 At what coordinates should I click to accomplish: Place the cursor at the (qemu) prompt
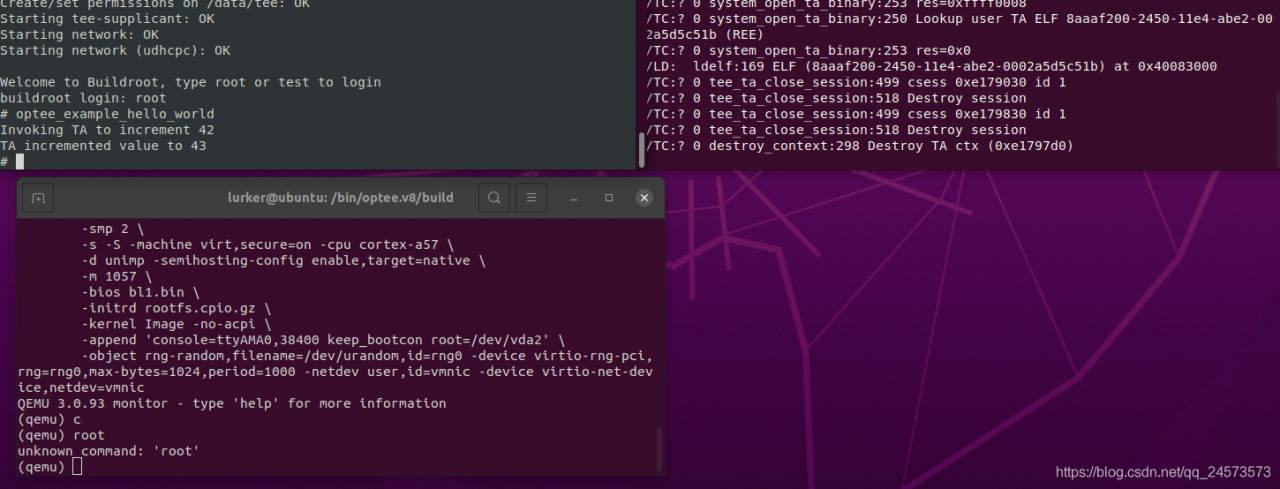[78, 467]
